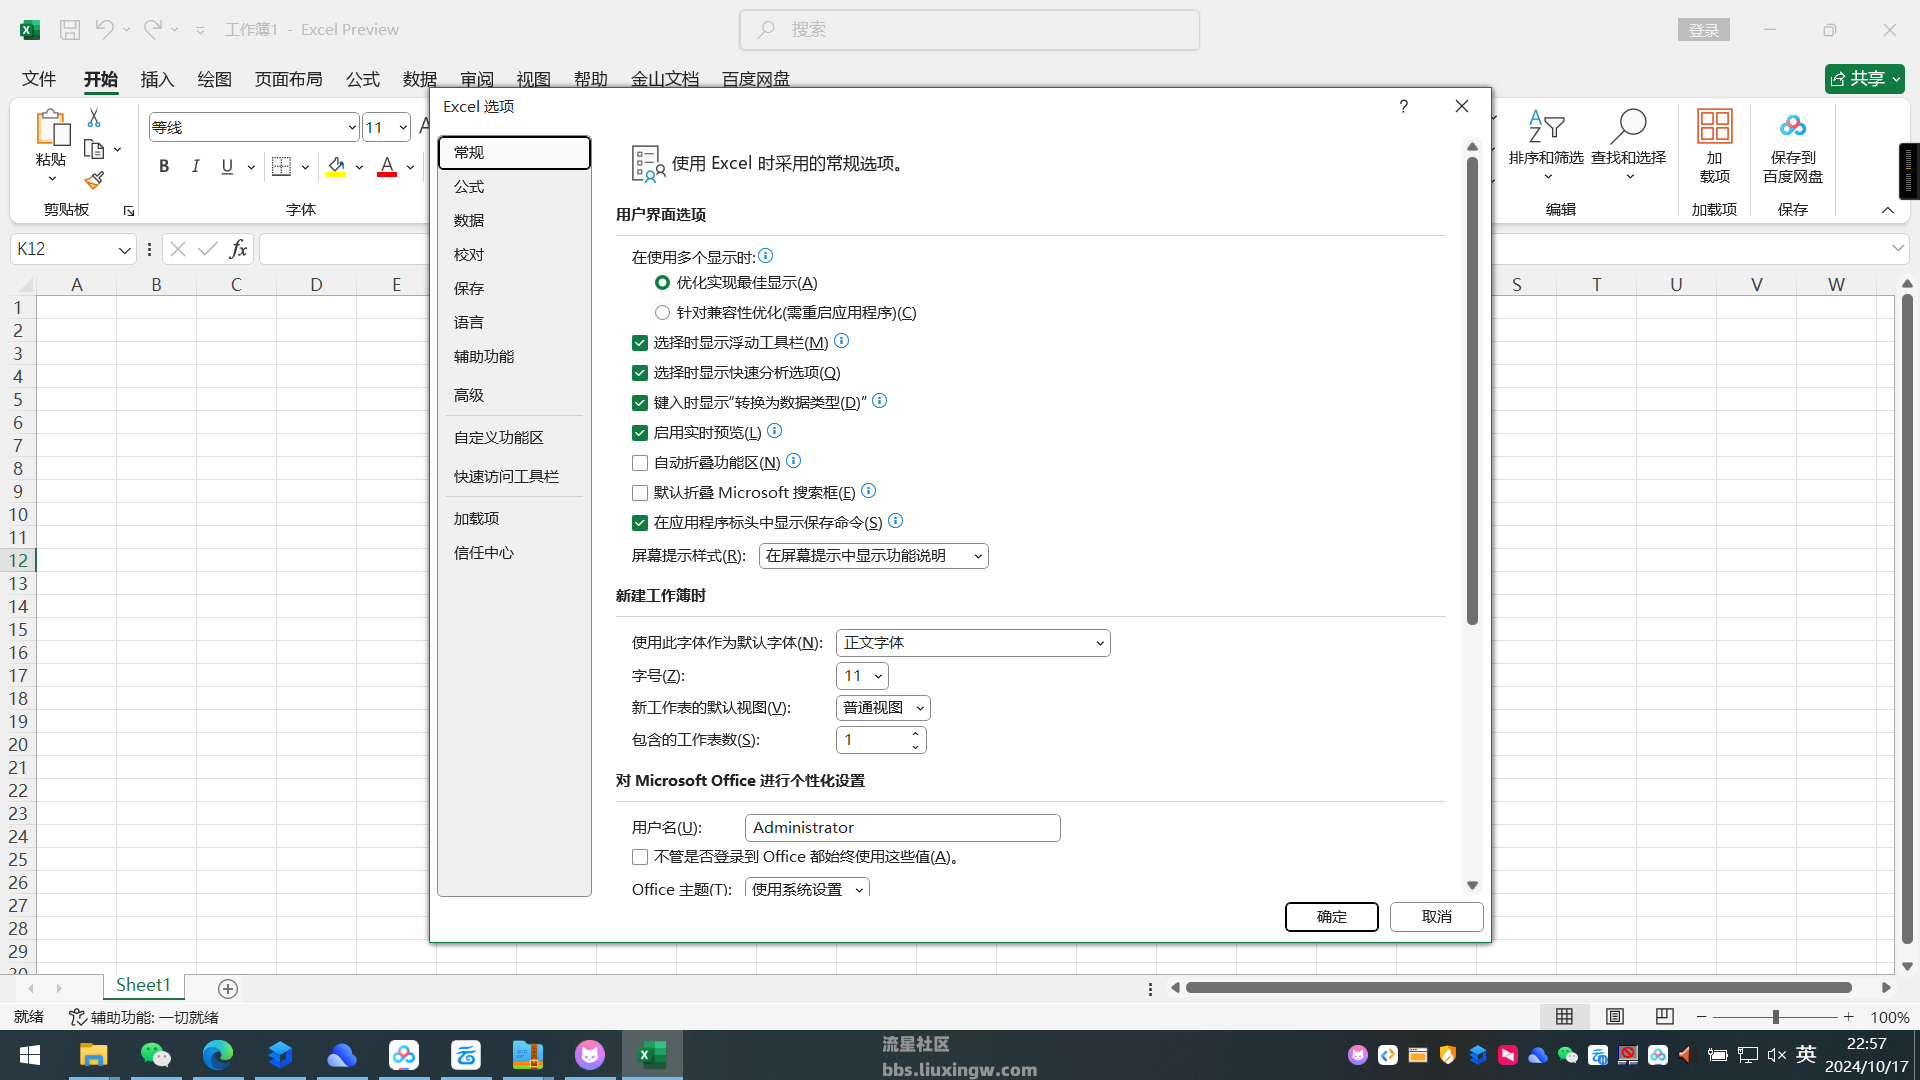Click the Cut scissors icon

point(94,118)
